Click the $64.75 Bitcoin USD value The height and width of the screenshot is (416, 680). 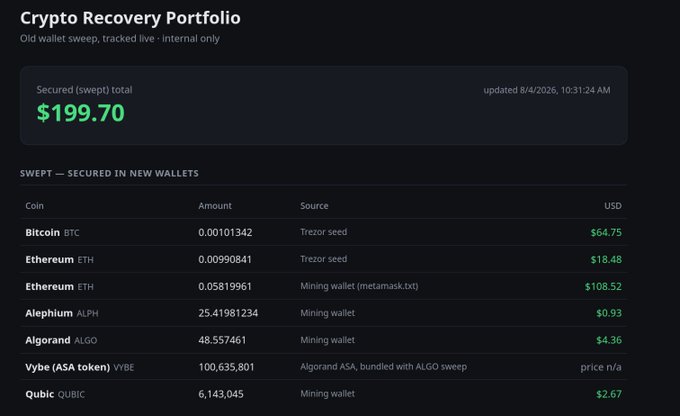pos(606,233)
